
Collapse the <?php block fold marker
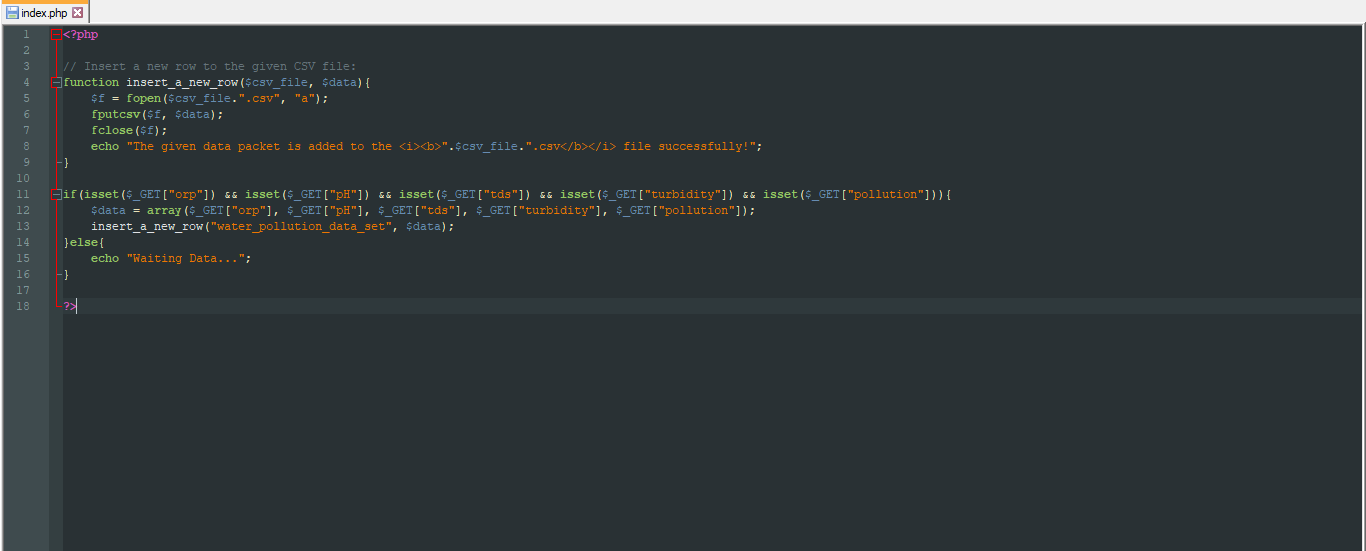(56, 34)
